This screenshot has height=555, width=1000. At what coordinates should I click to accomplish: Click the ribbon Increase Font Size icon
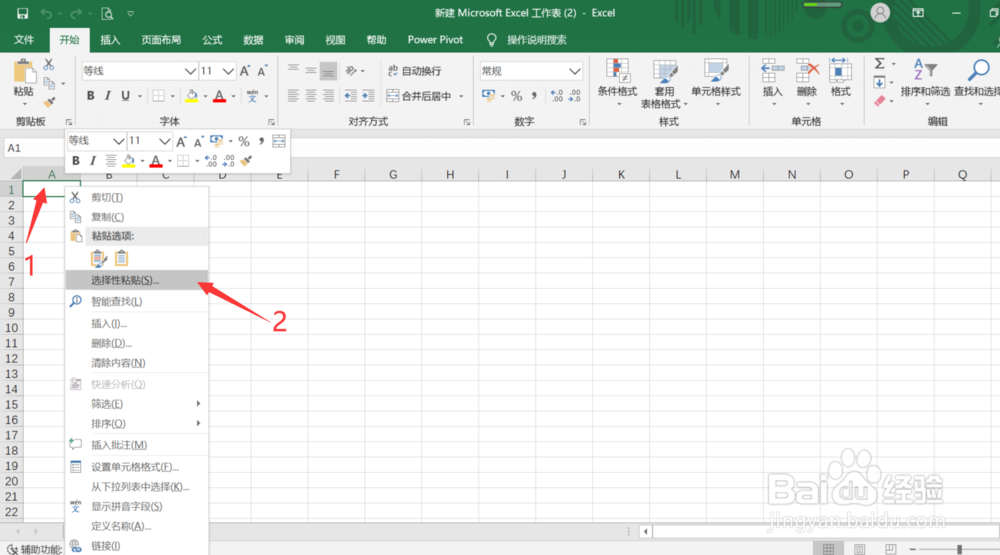coord(245,71)
